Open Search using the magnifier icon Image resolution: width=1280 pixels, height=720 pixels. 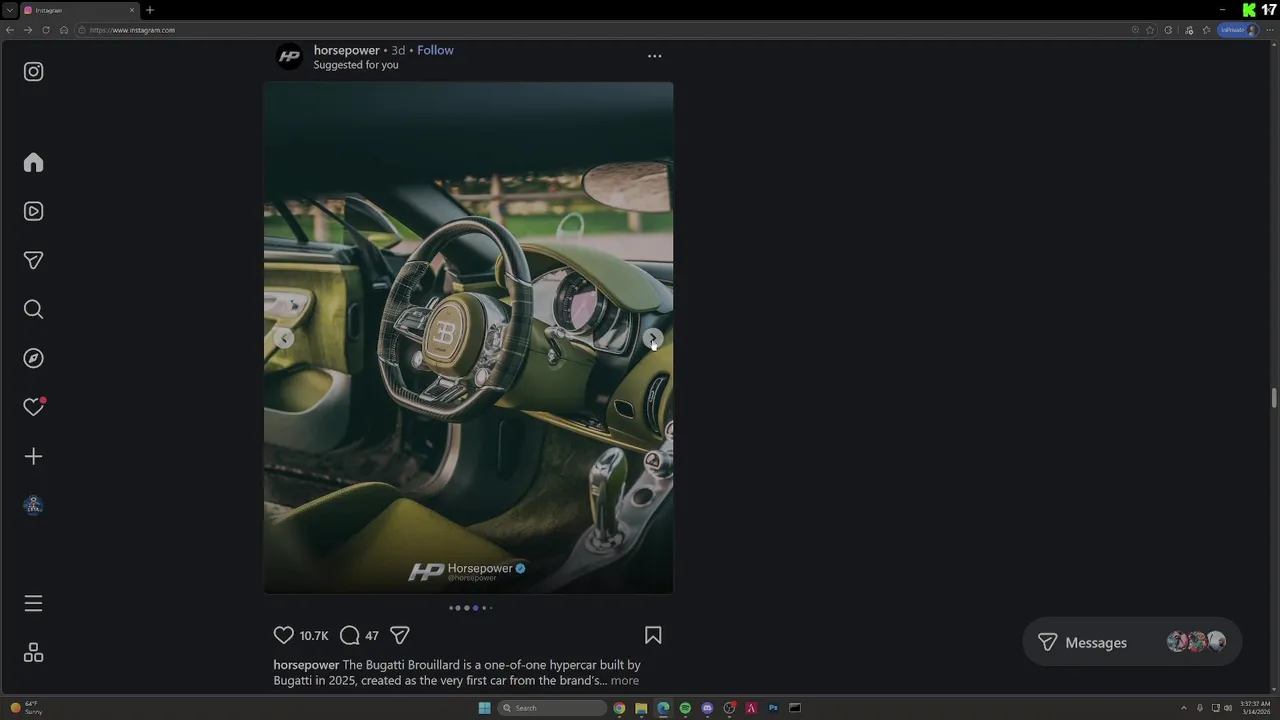33,309
